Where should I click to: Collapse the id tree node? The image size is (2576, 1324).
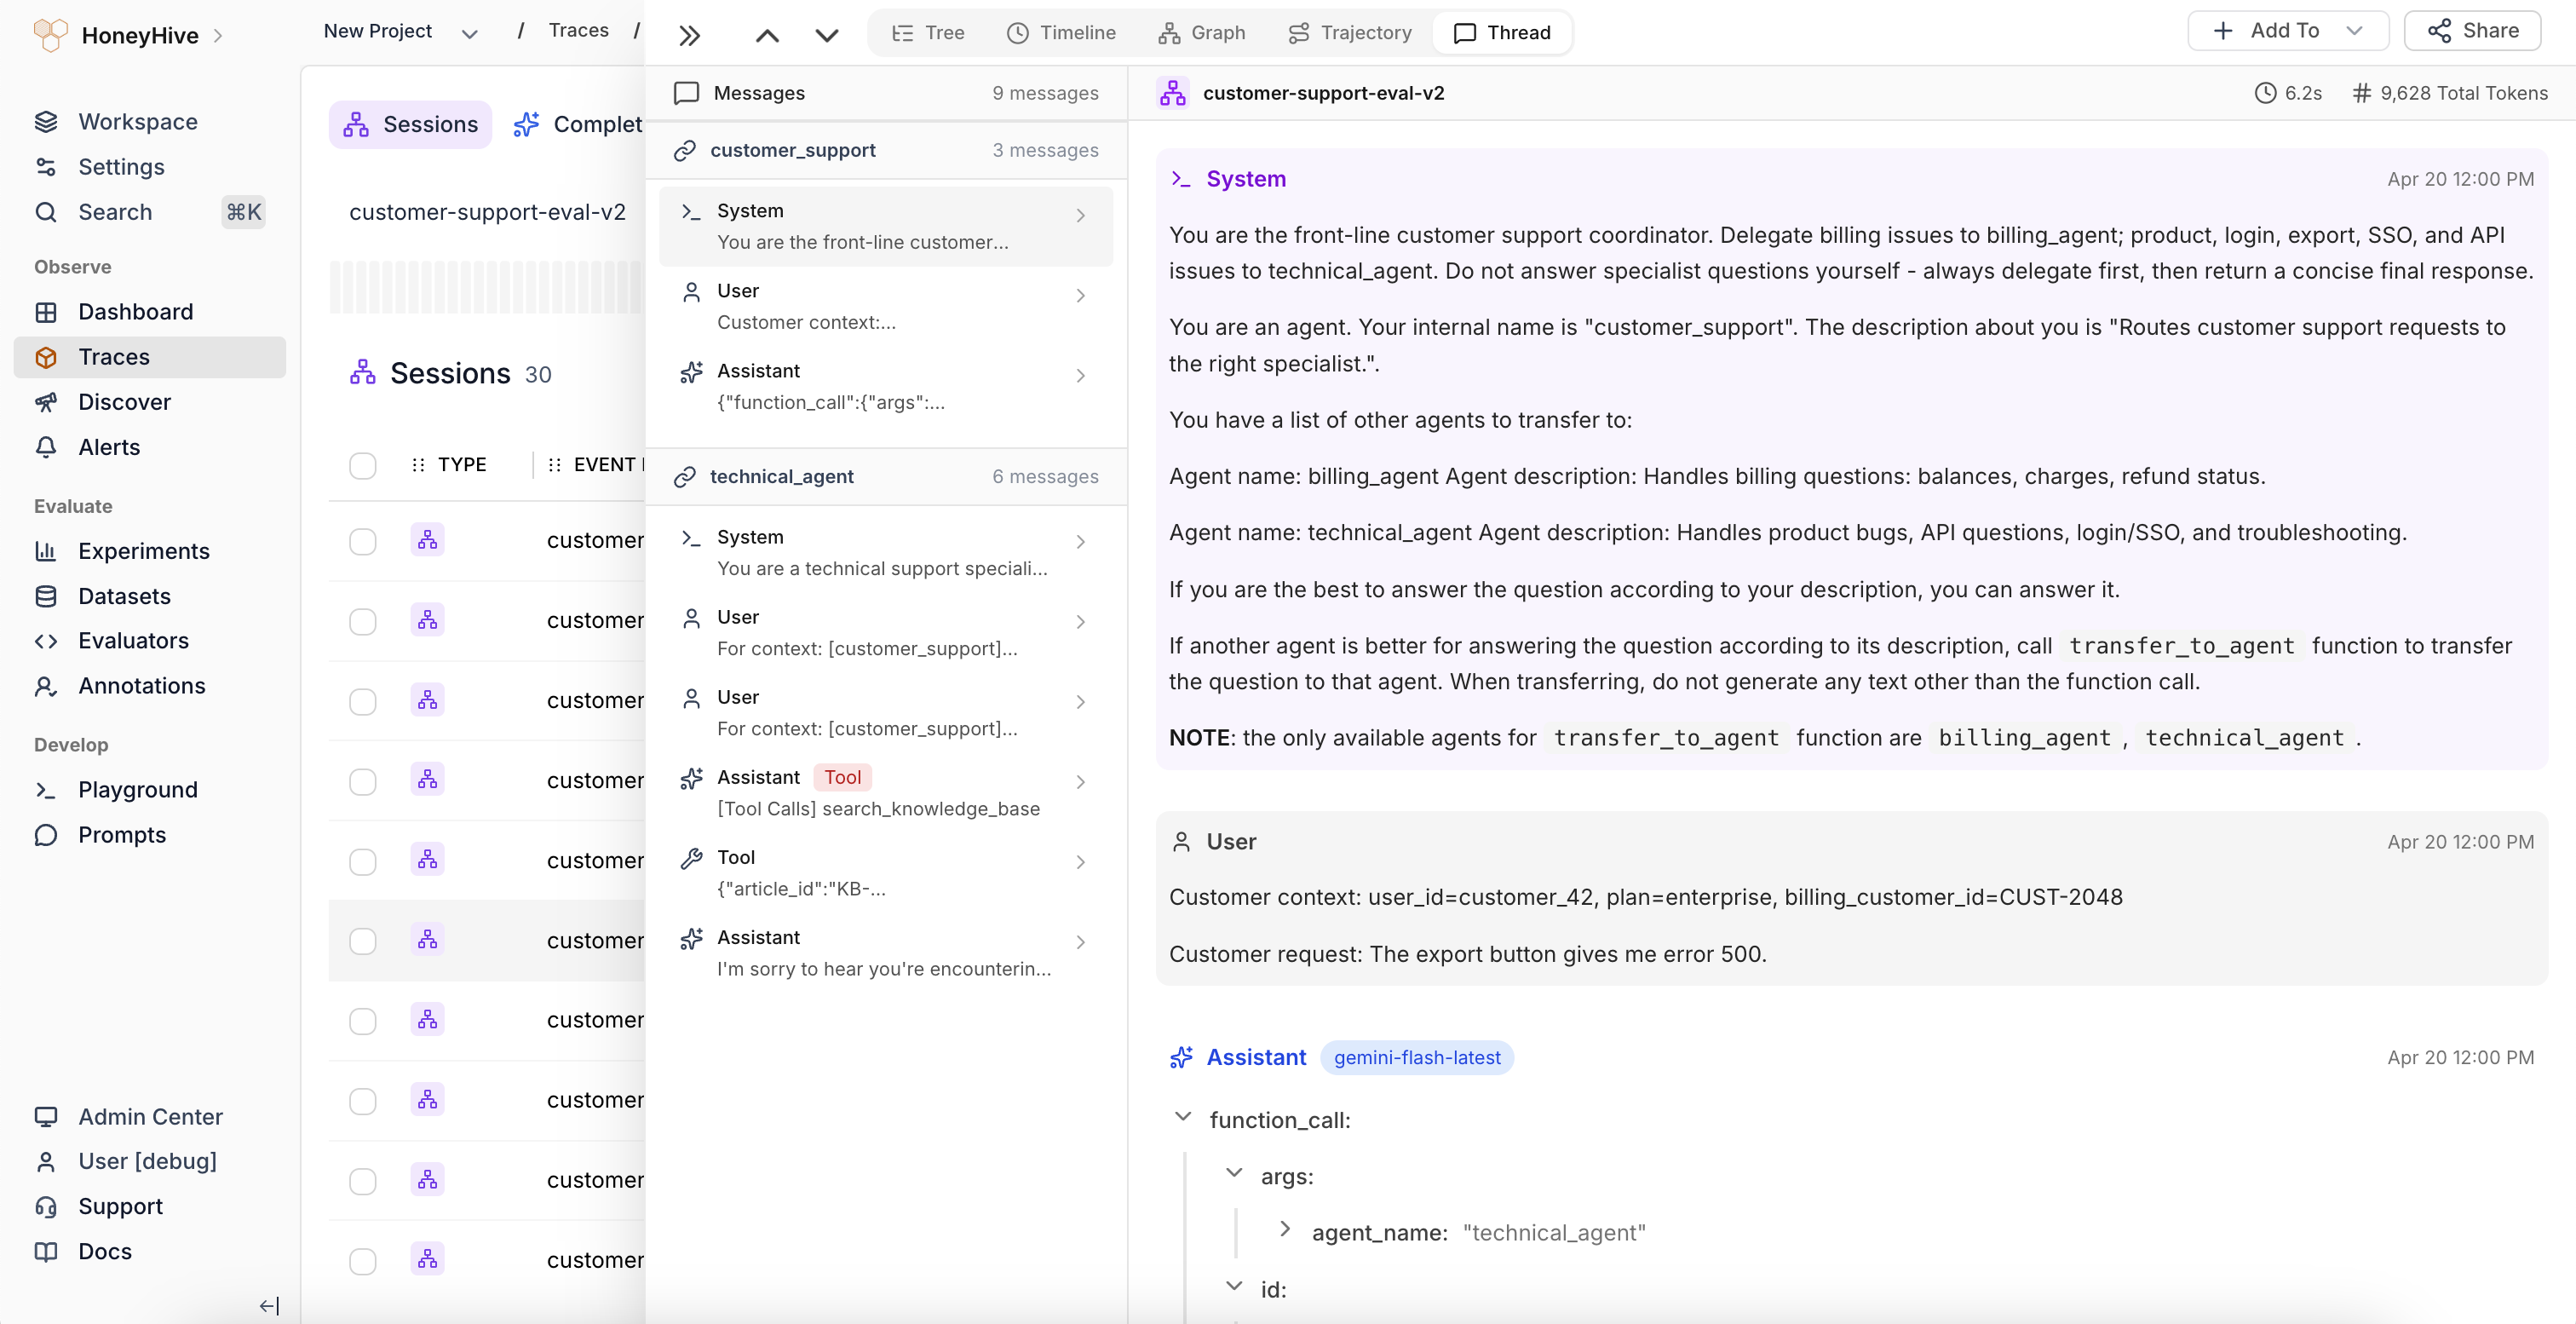point(1234,1287)
